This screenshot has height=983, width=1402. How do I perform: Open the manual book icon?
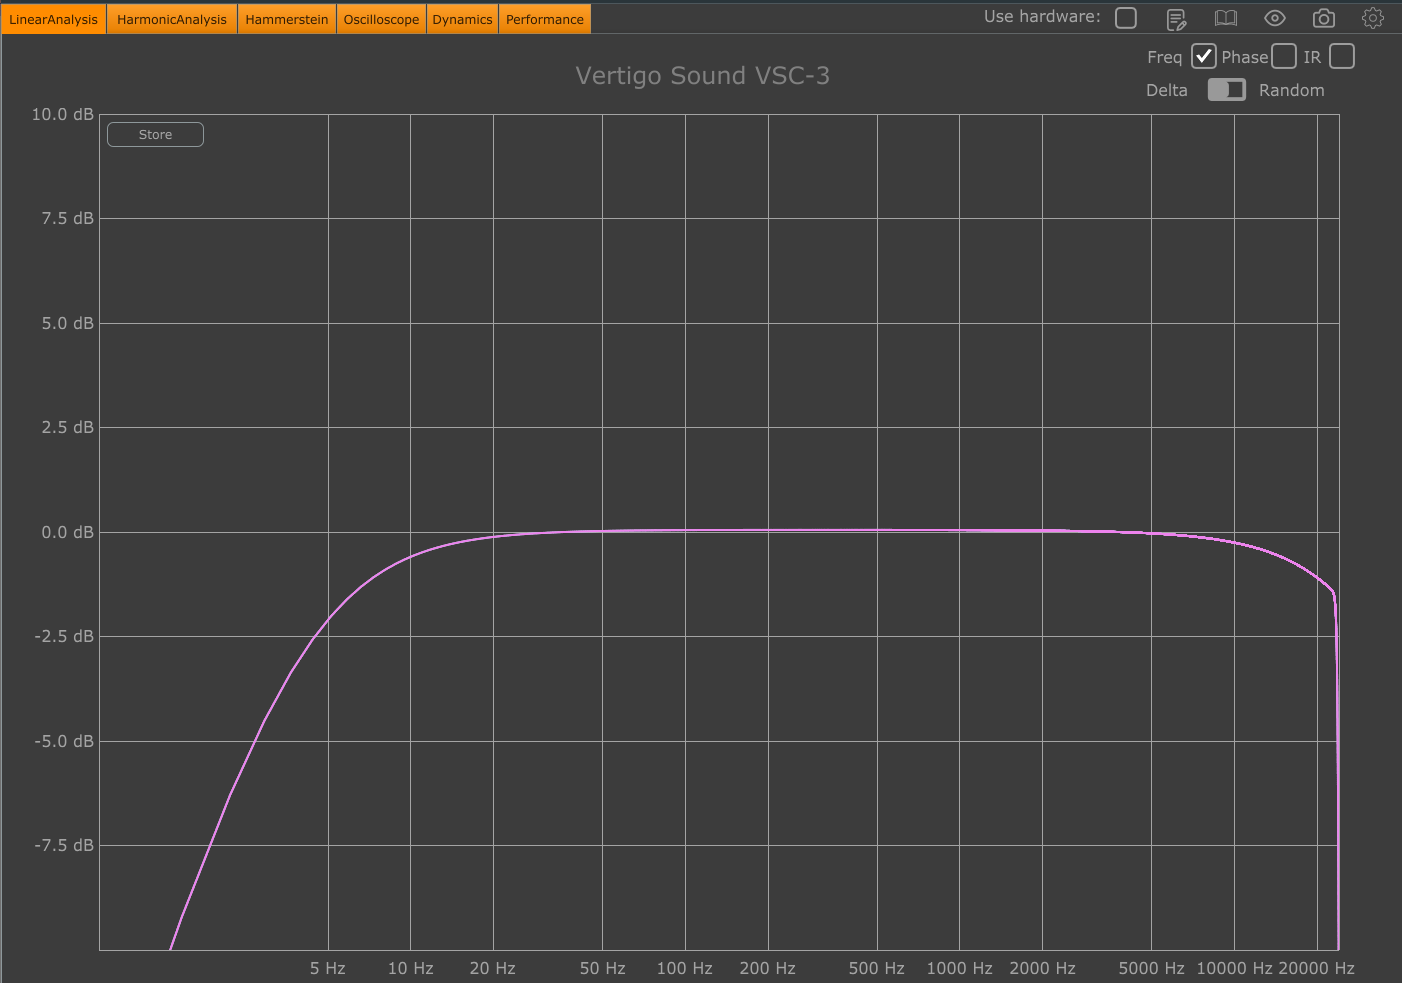tap(1226, 18)
